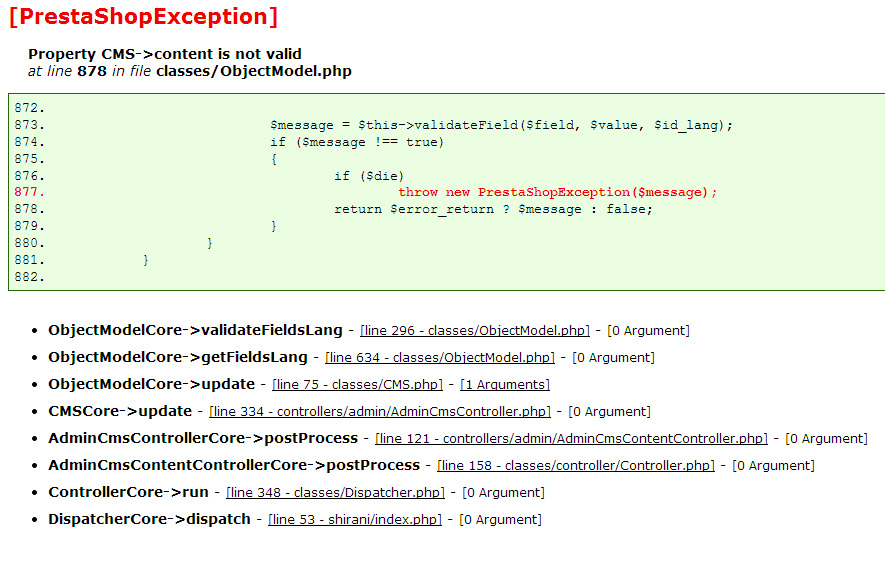The height and width of the screenshot is (566, 885).
Task: Click [0 Argument] beside DispatcherCore->dispatch
Action: click(x=501, y=520)
